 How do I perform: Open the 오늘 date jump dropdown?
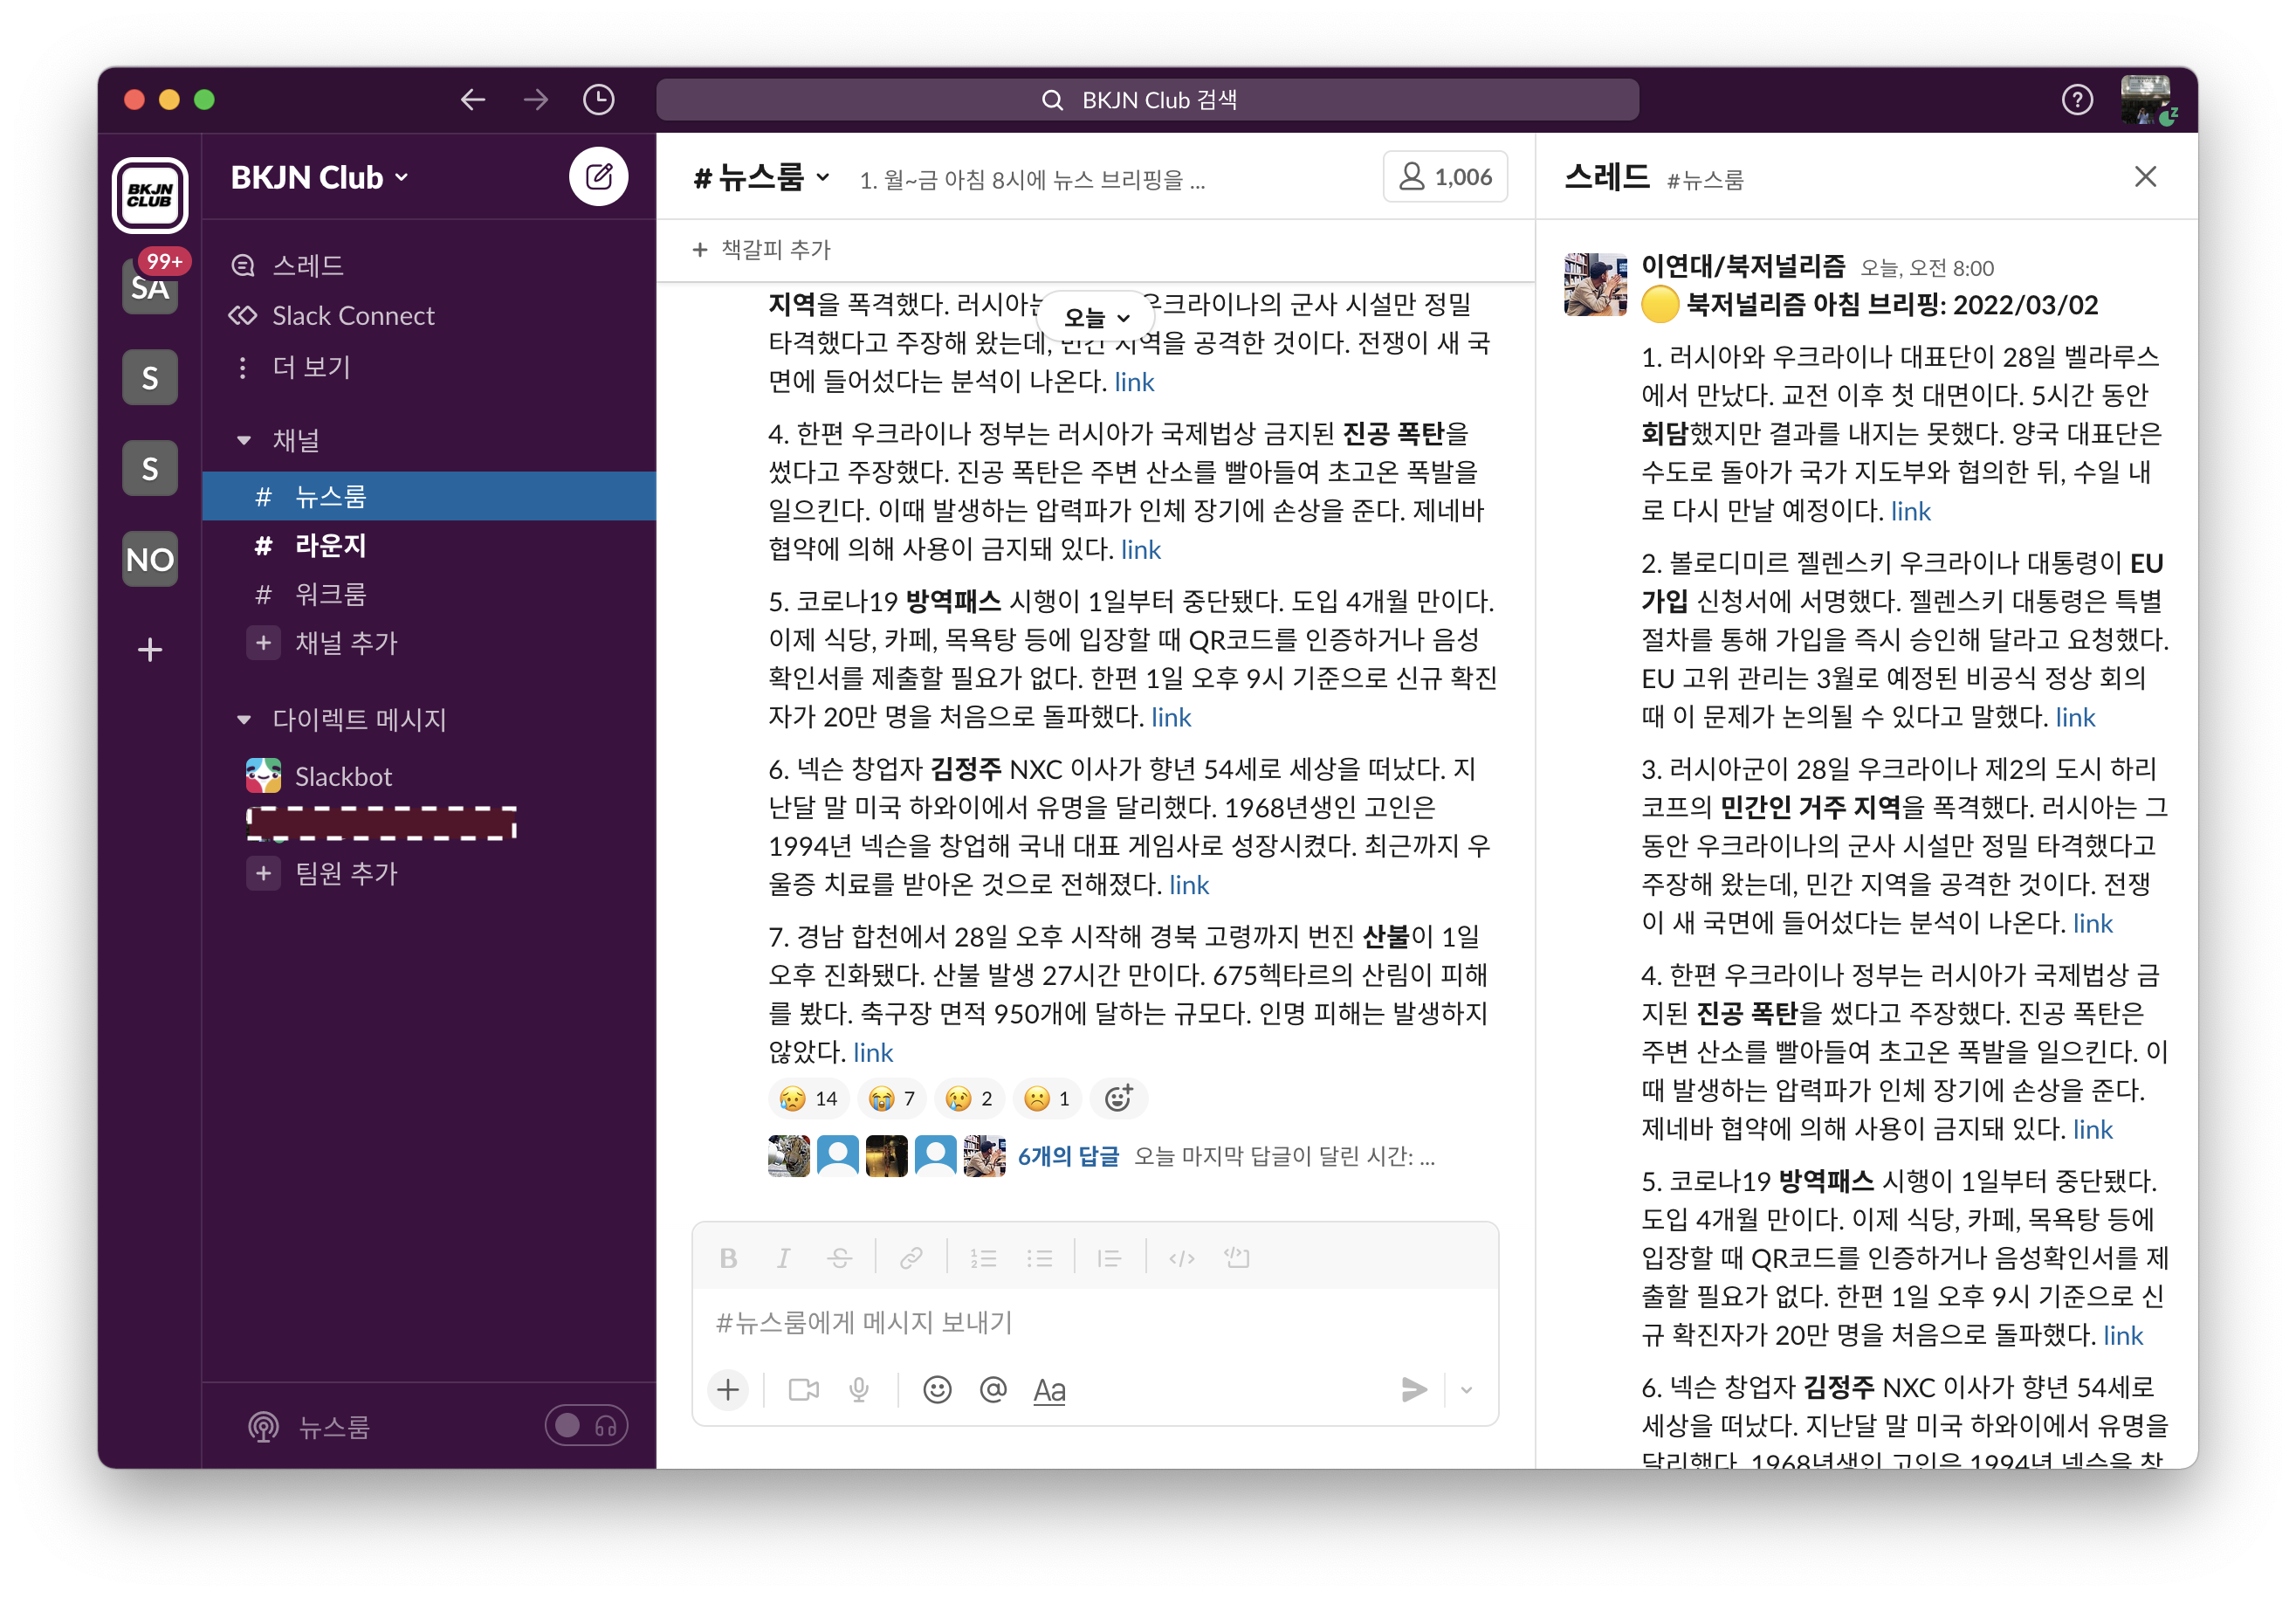(x=1095, y=317)
